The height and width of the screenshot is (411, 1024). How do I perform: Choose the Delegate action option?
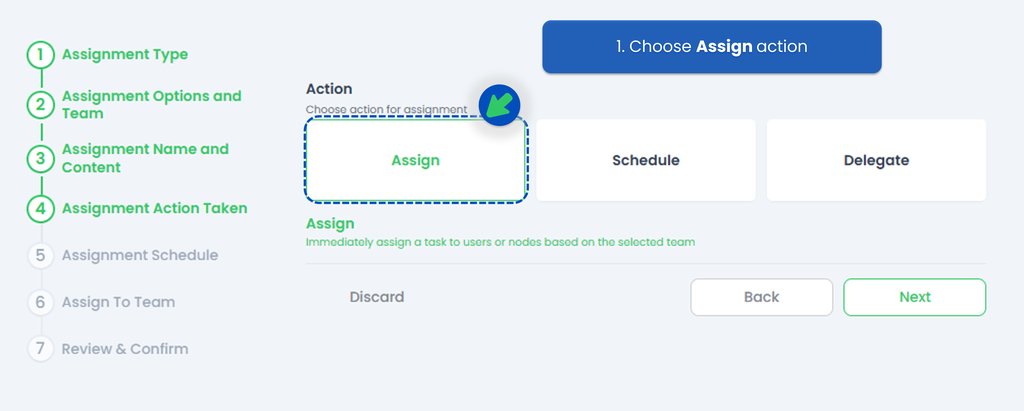[876, 160]
